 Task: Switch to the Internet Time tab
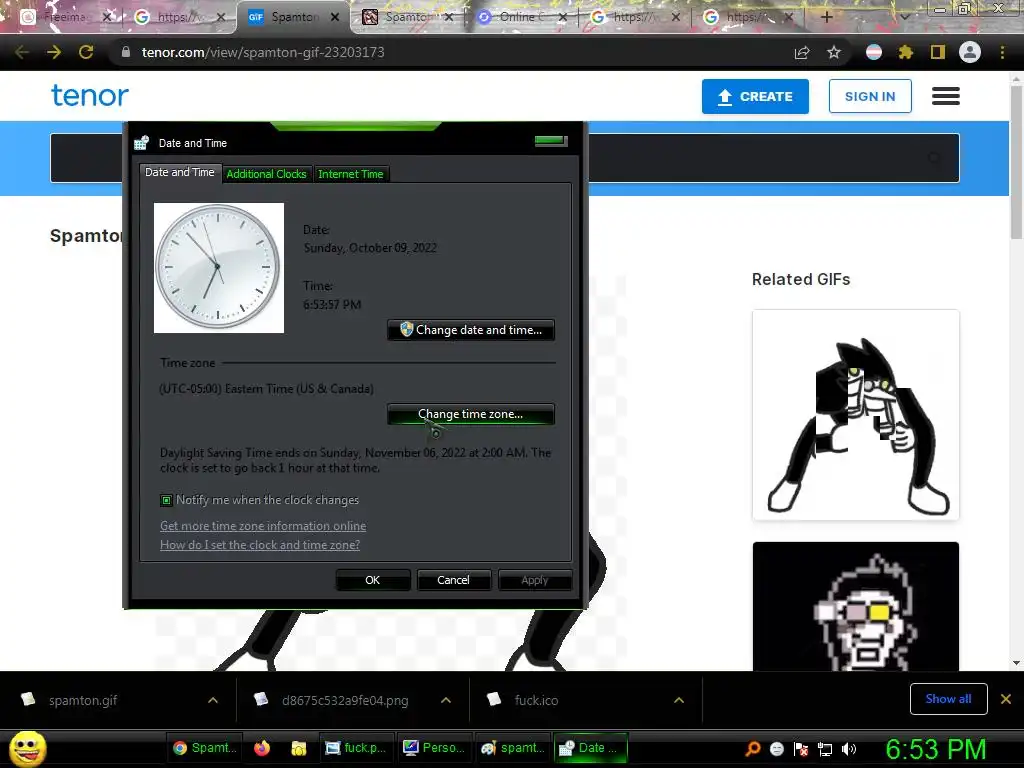coord(351,174)
